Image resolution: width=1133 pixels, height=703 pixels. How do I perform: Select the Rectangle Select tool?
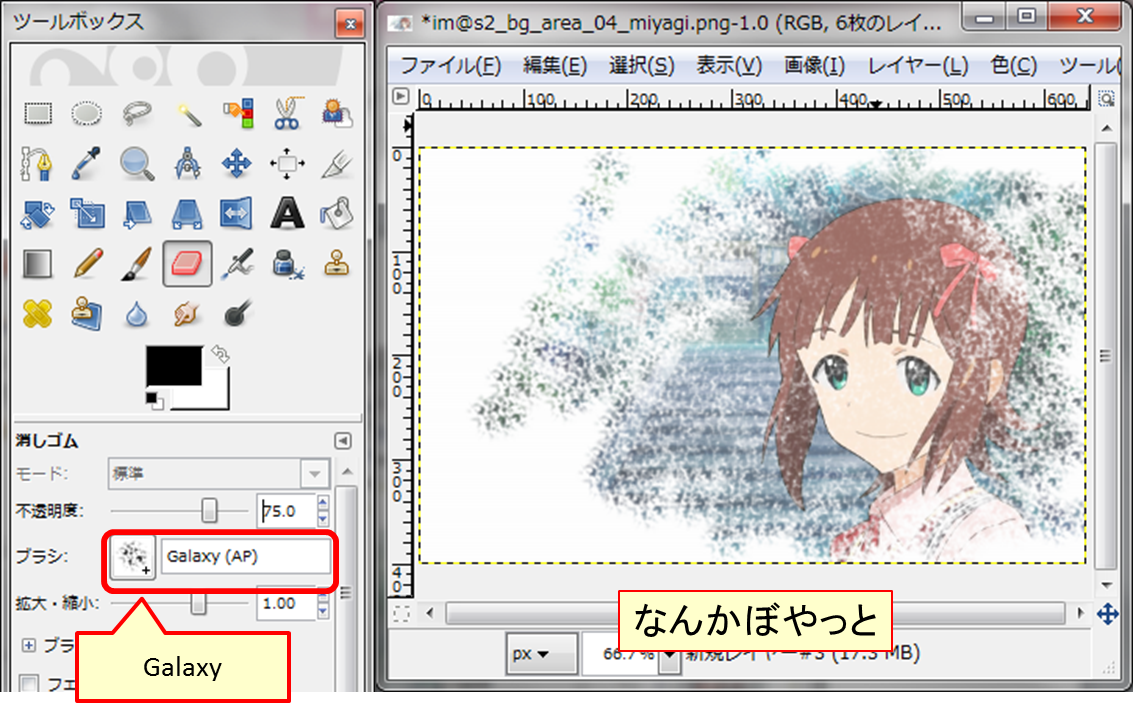click(38, 113)
